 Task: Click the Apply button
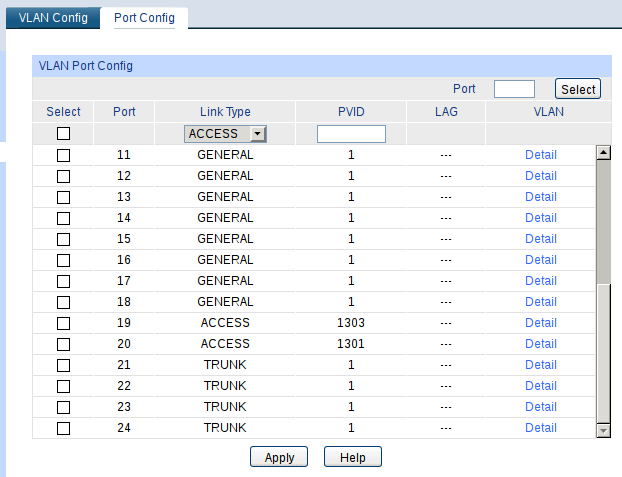[x=279, y=457]
